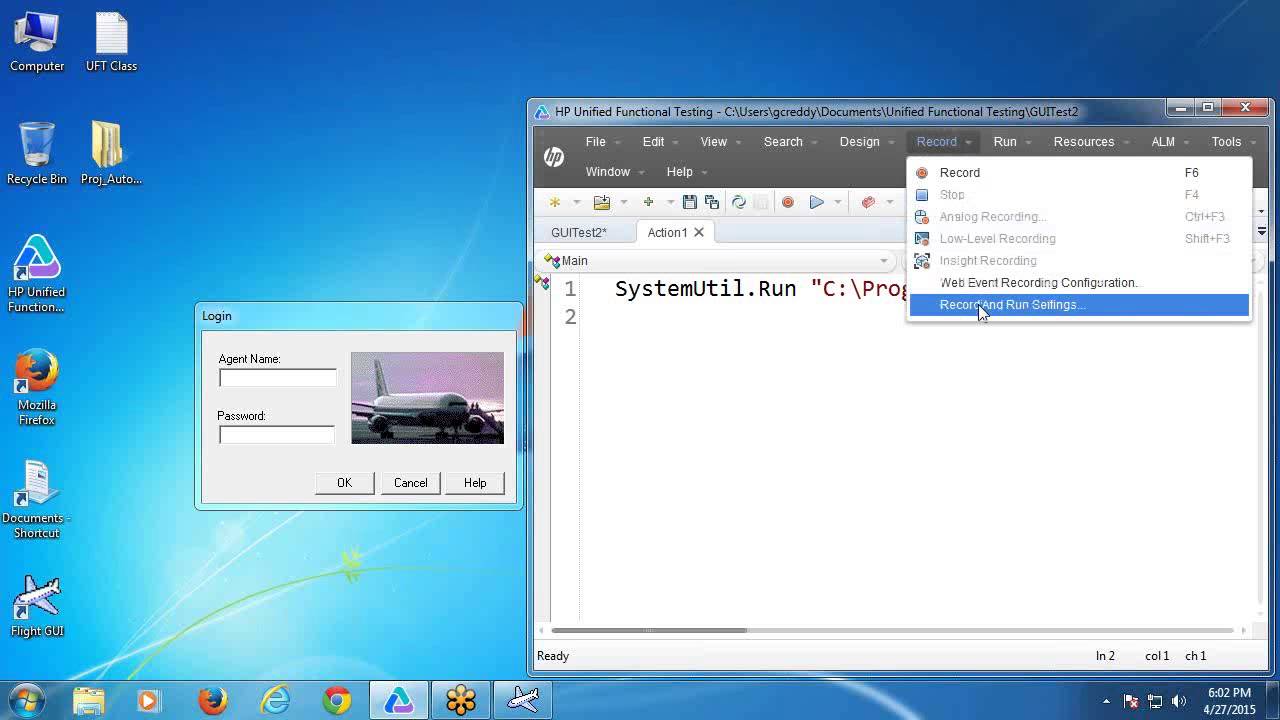Open Firefox from the taskbar
1280x720 pixels.
(x=212, y=700)
